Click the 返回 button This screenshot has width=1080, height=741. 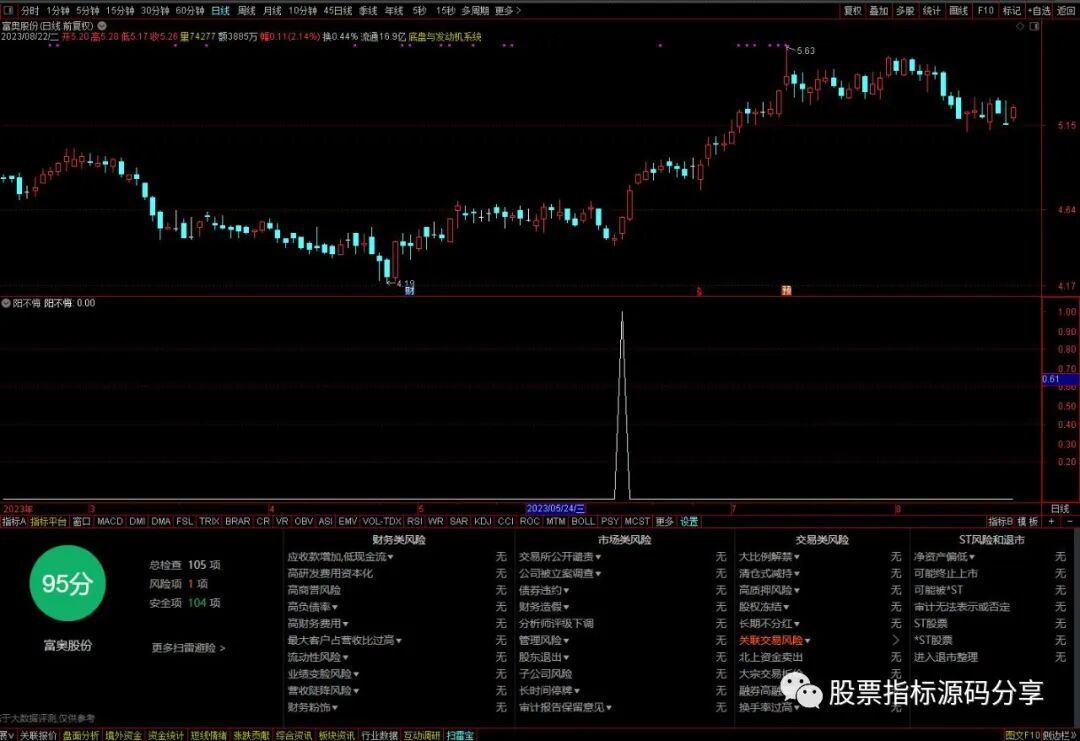click(1067, 10)
